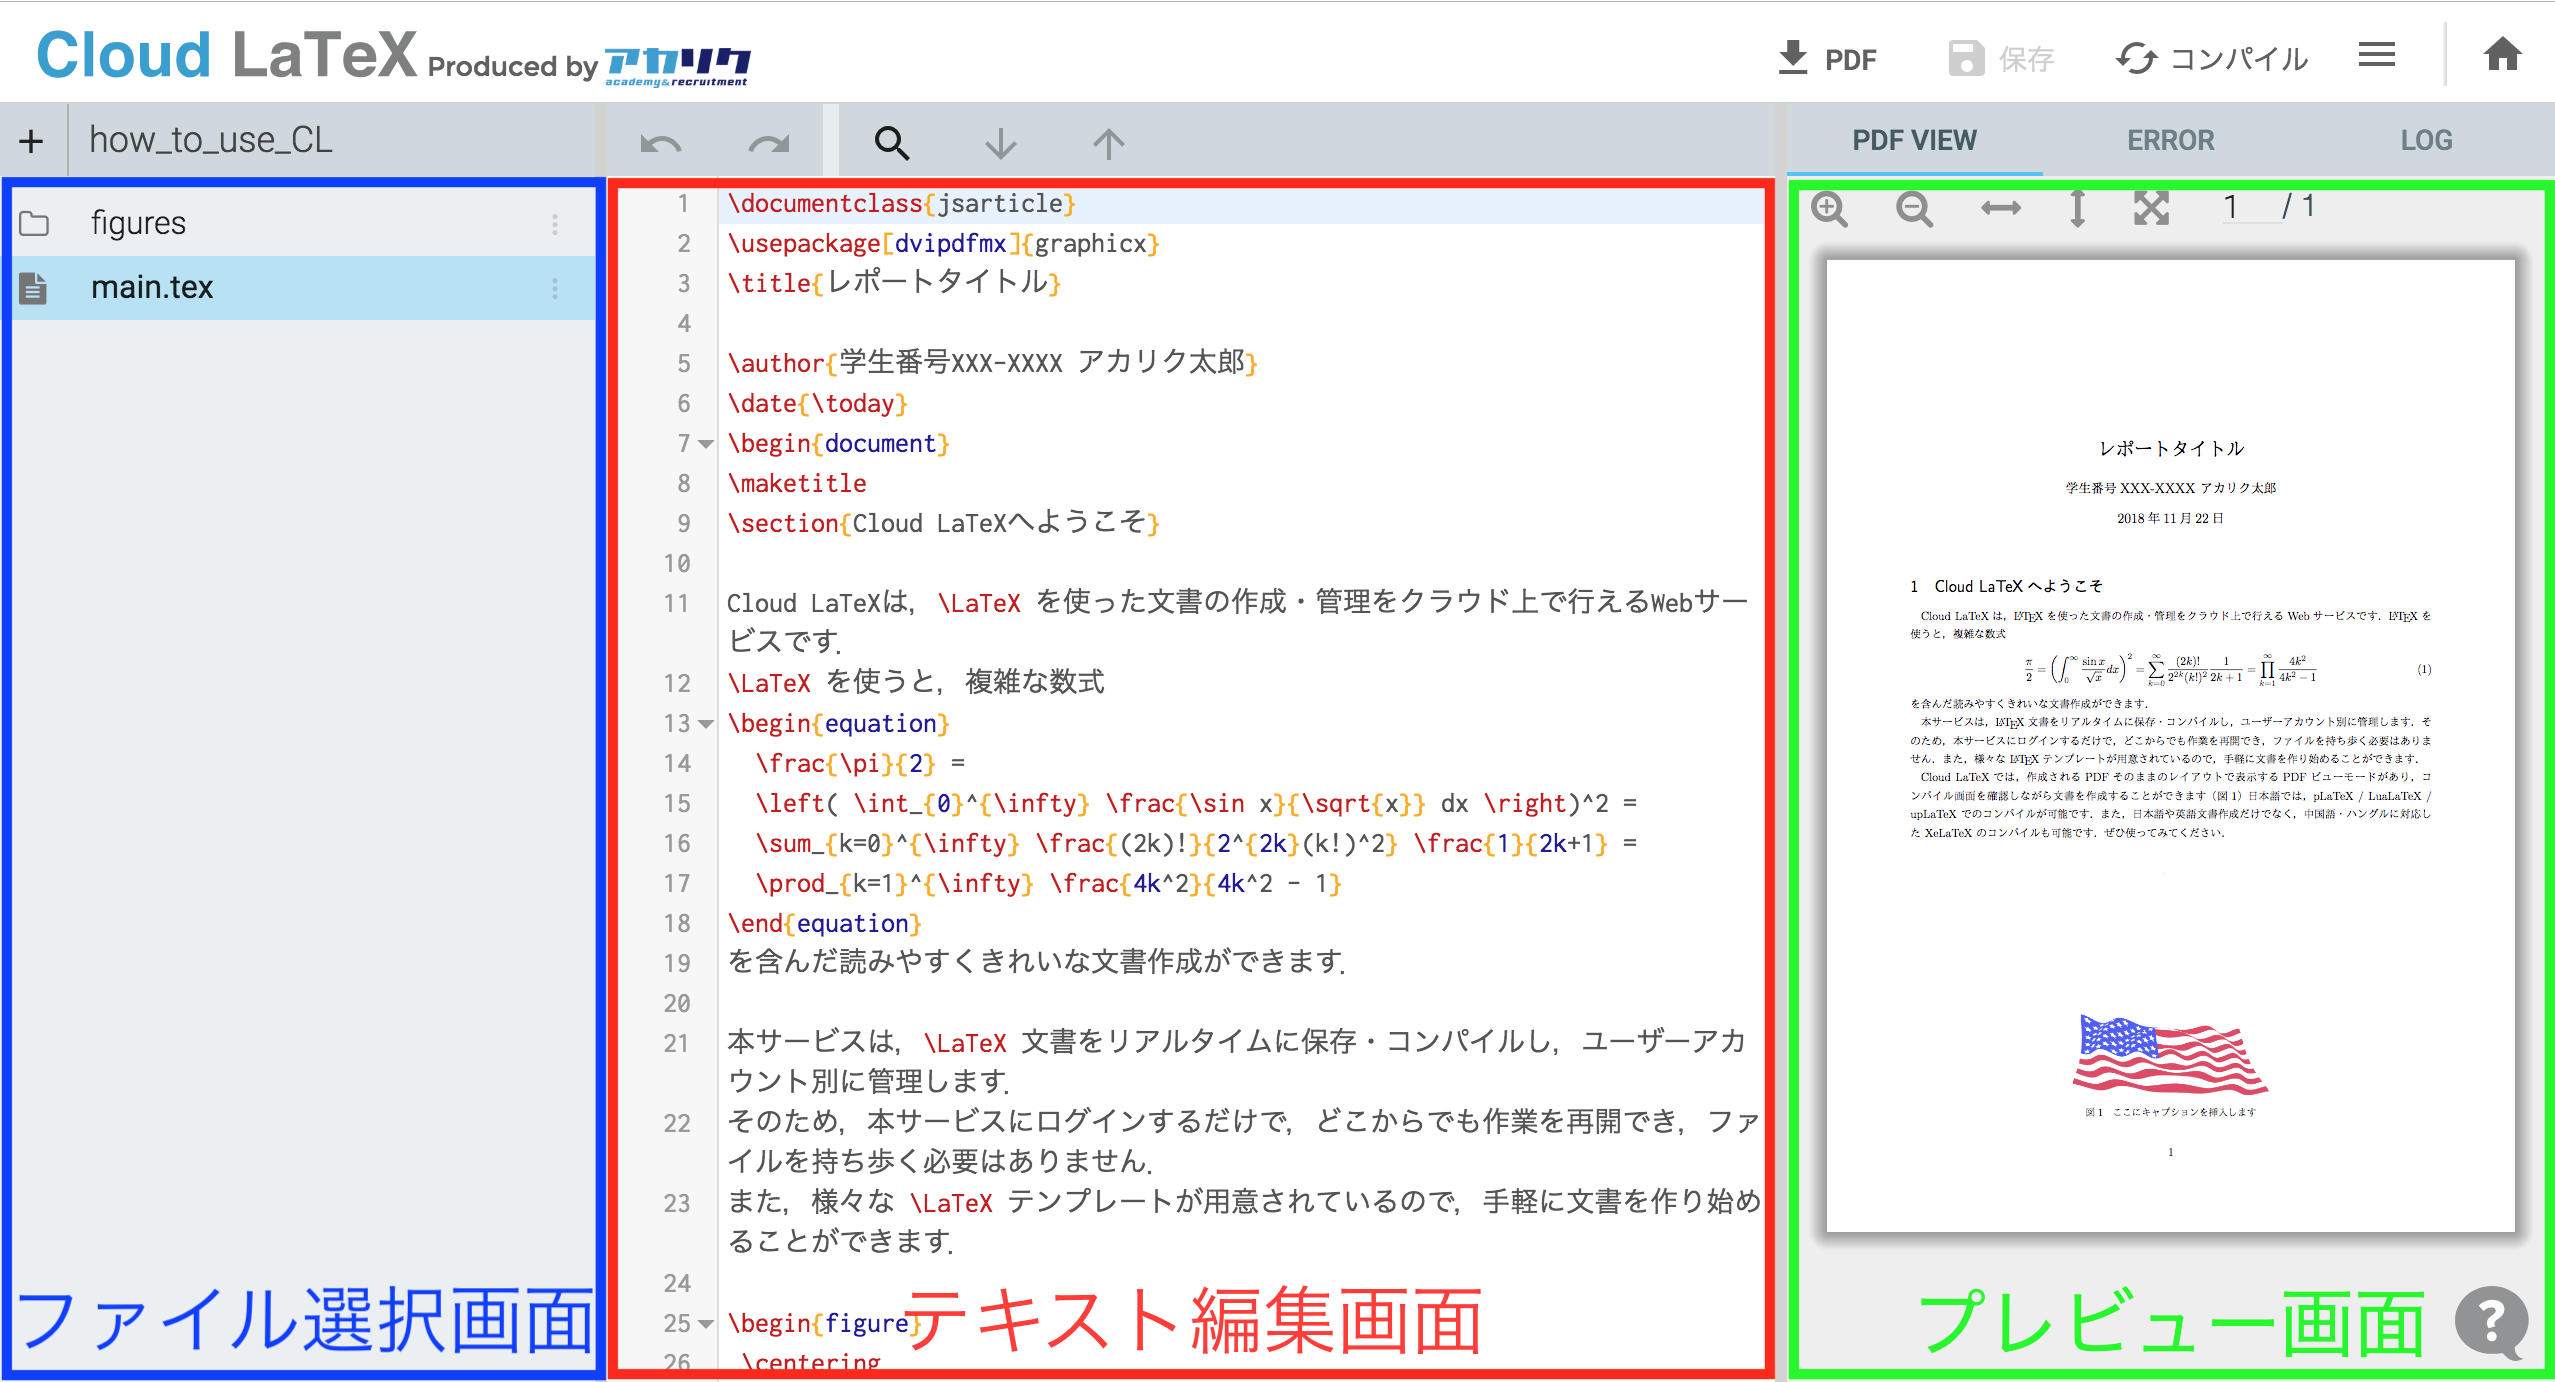Viewport: 2555px width, 1382px height.
Task: Jump to previous match with up arrow
Action: (1108, 143)
